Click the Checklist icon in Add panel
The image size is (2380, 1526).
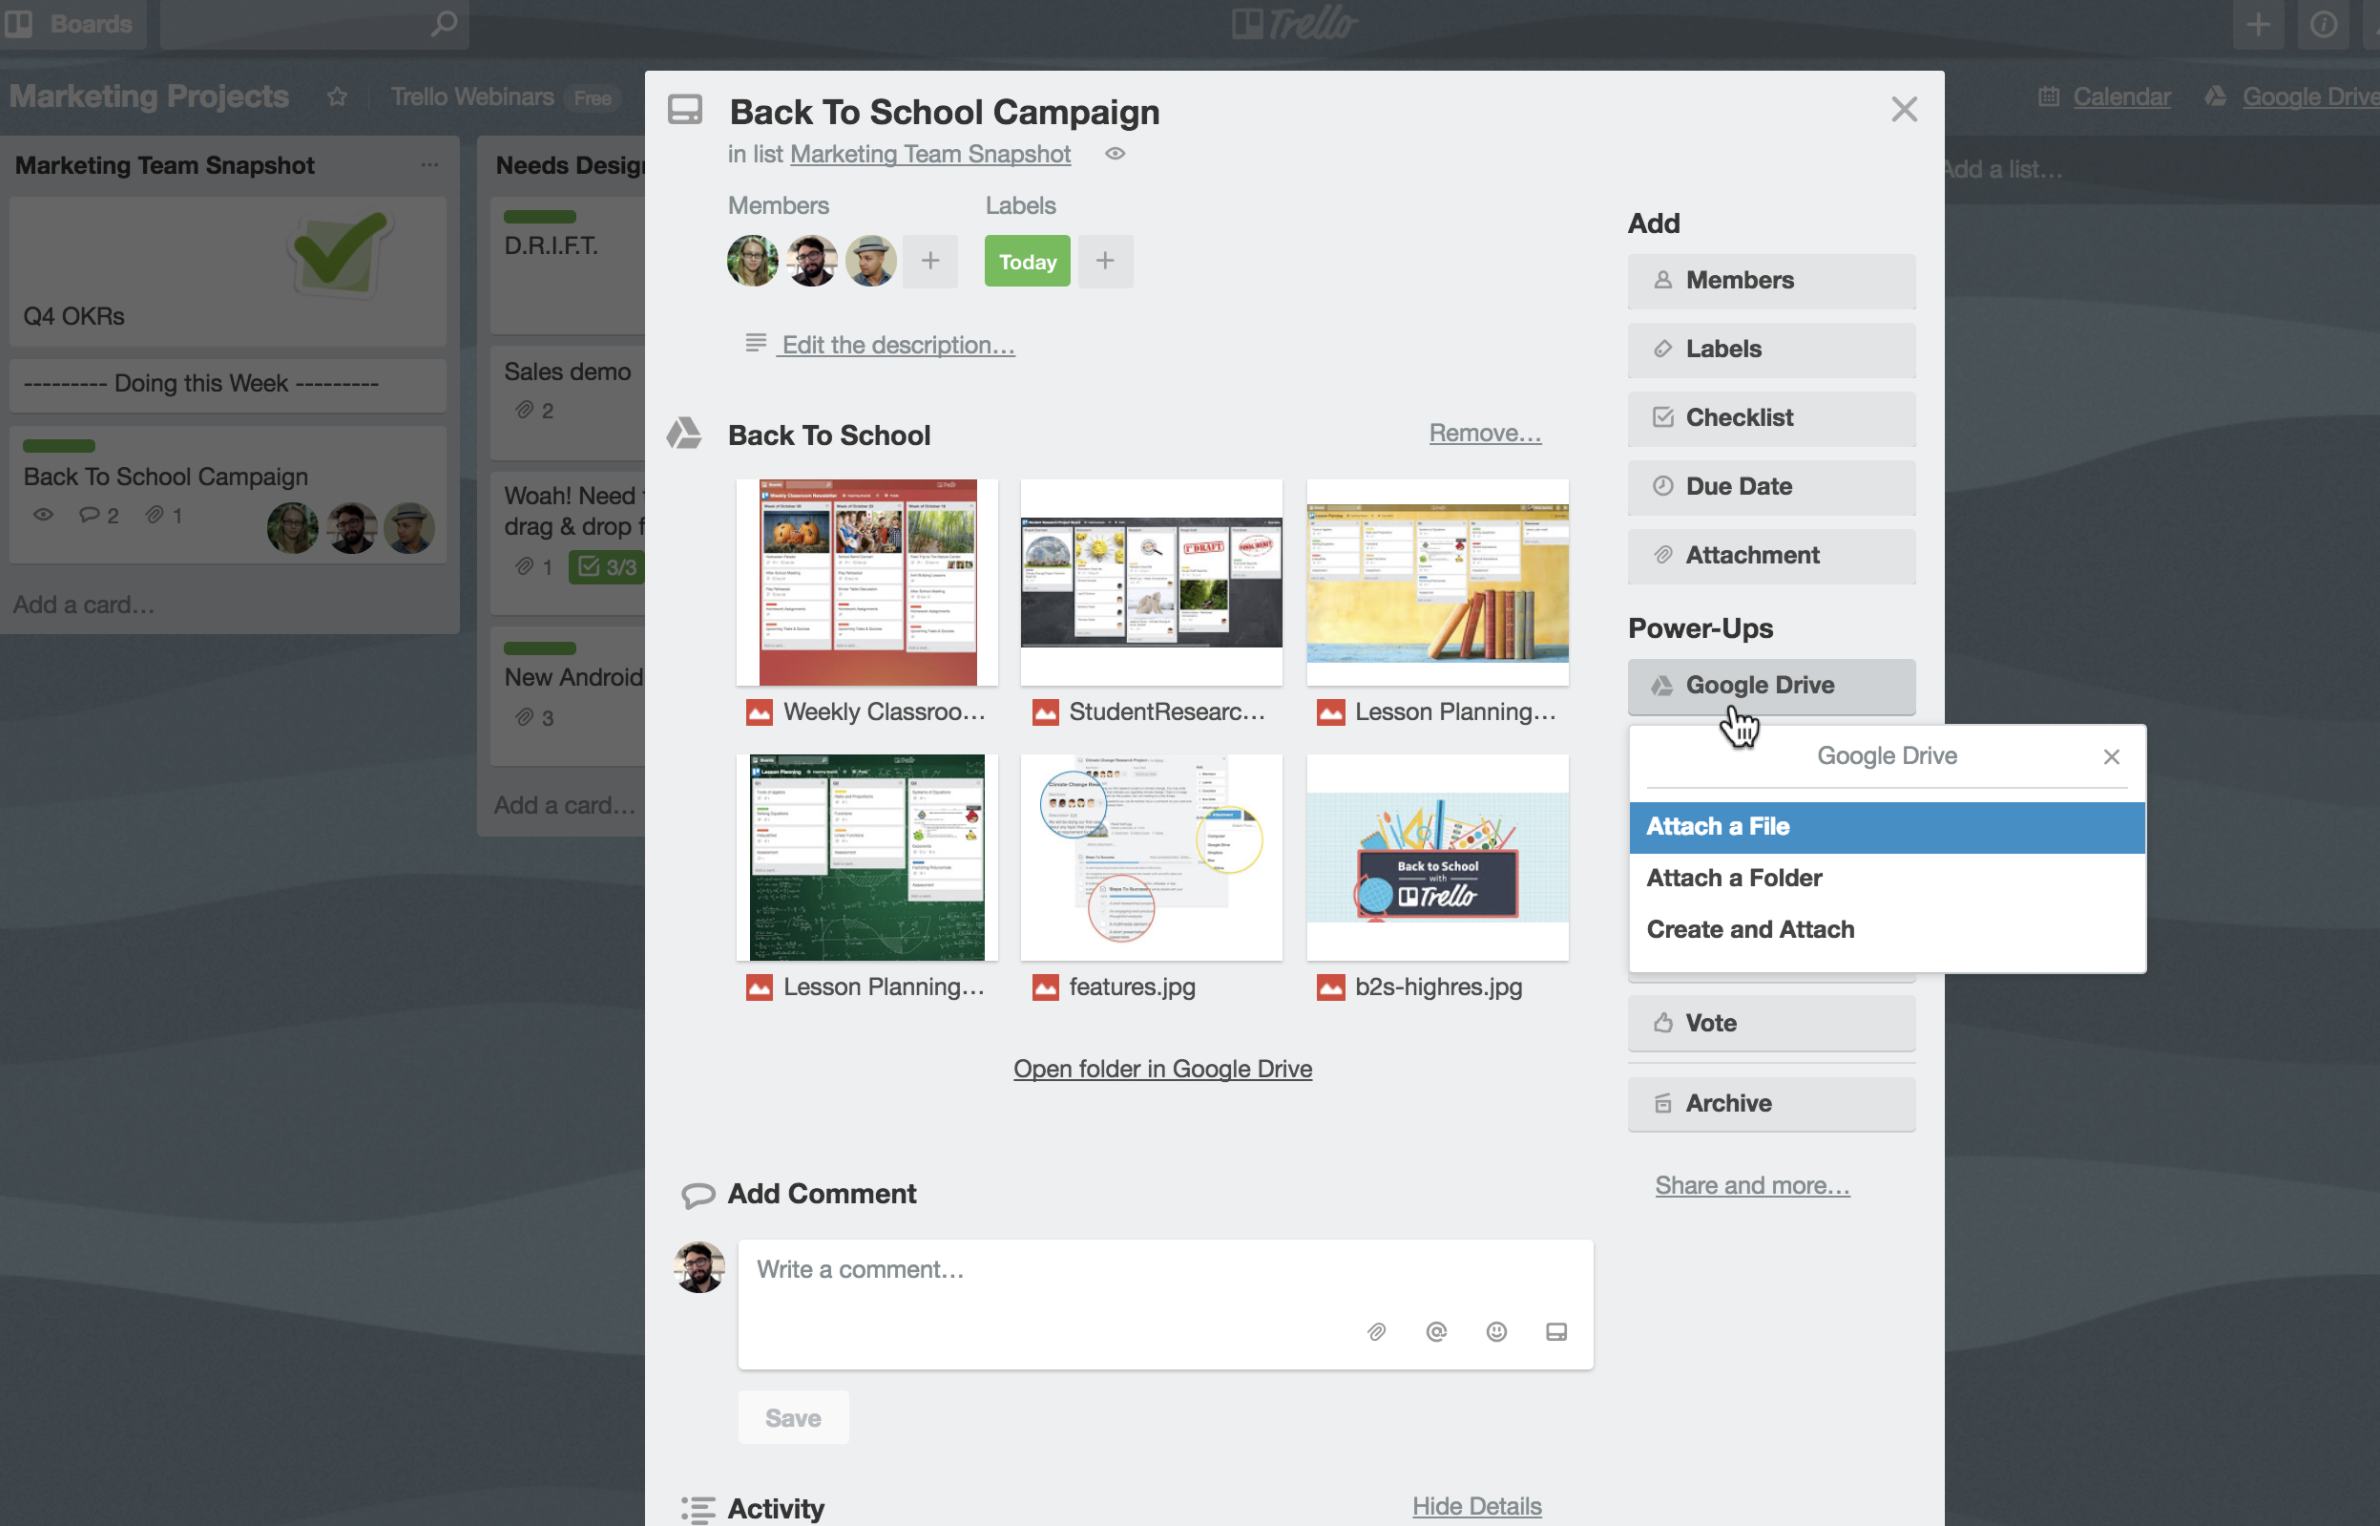click(x=1658, y=416)
